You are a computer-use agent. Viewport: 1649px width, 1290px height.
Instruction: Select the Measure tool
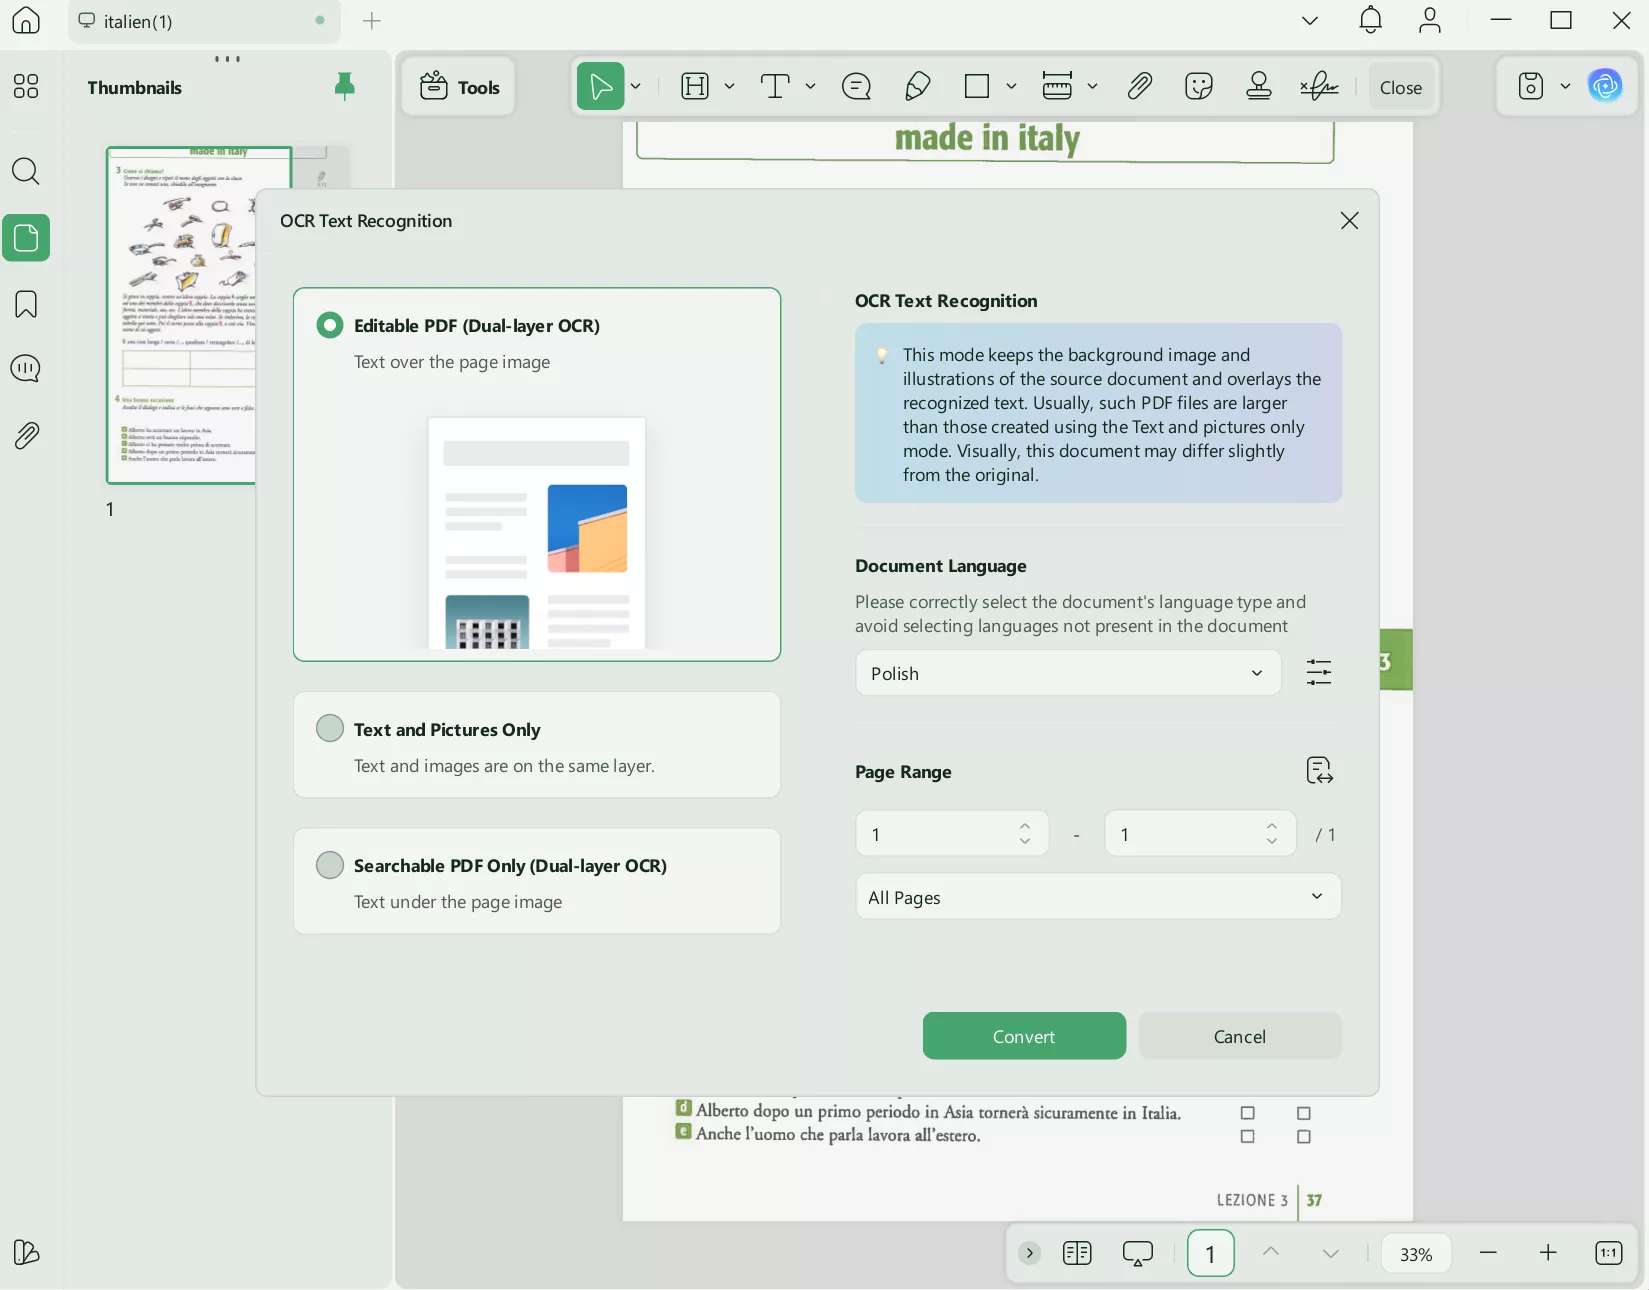click(x=1057, y=87)
